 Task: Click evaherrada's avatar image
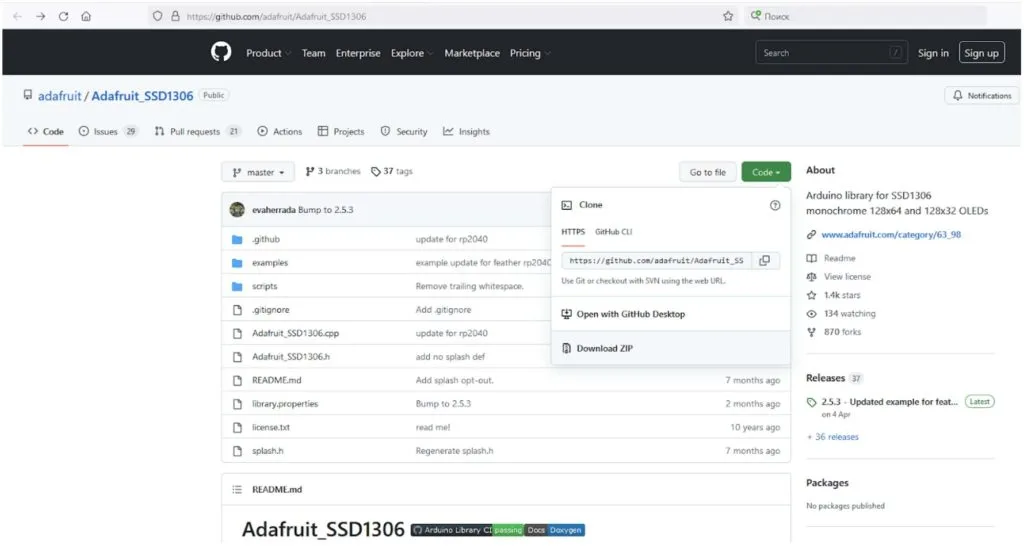[237, 210]
